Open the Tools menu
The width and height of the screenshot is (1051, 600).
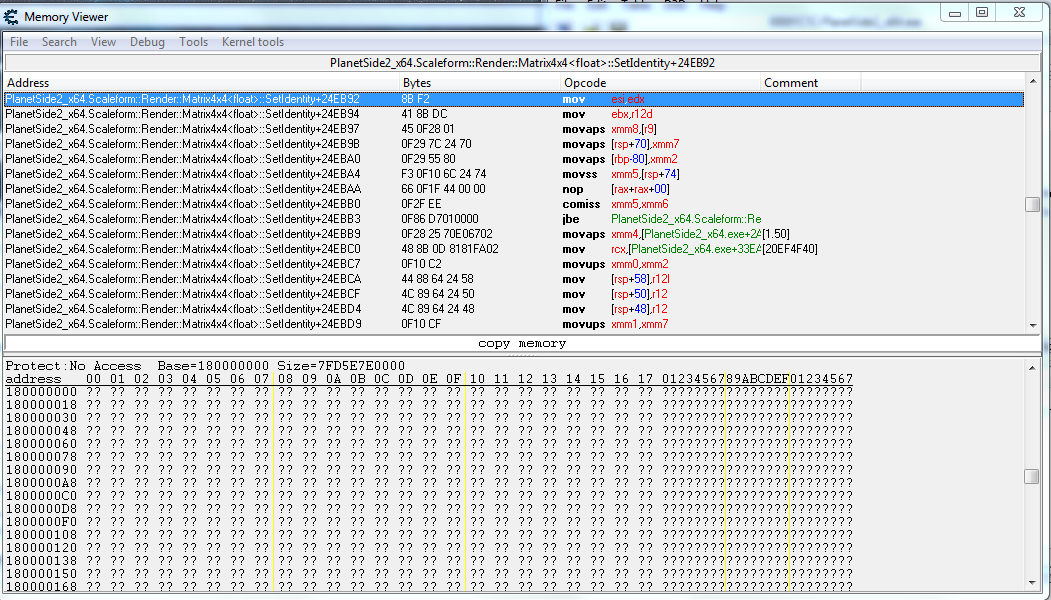pos(193,42)
